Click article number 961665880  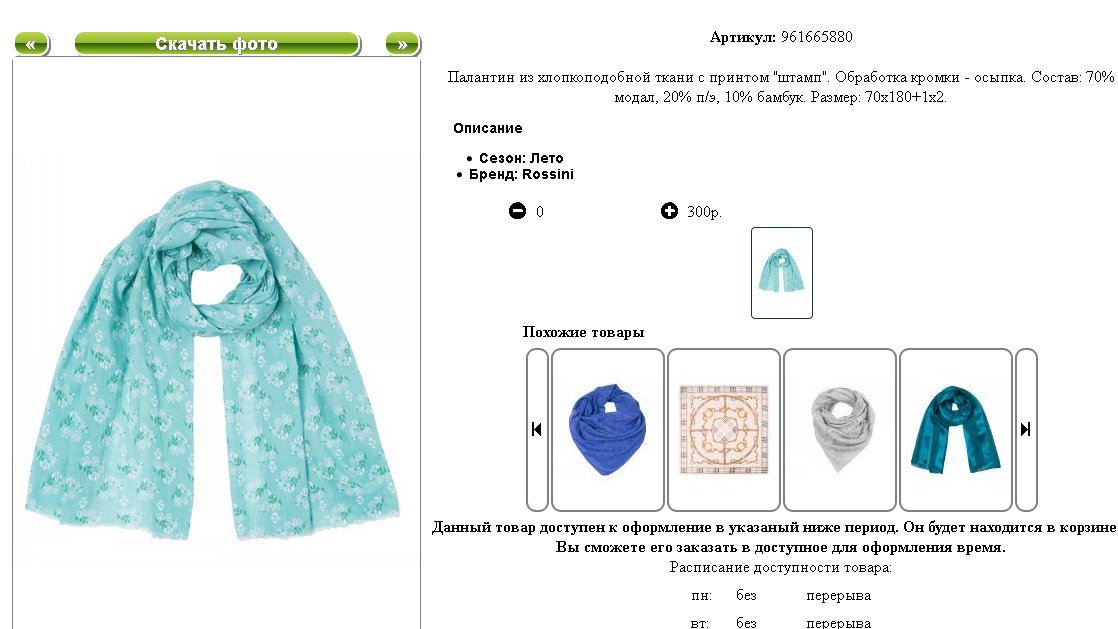pos(816,37)
